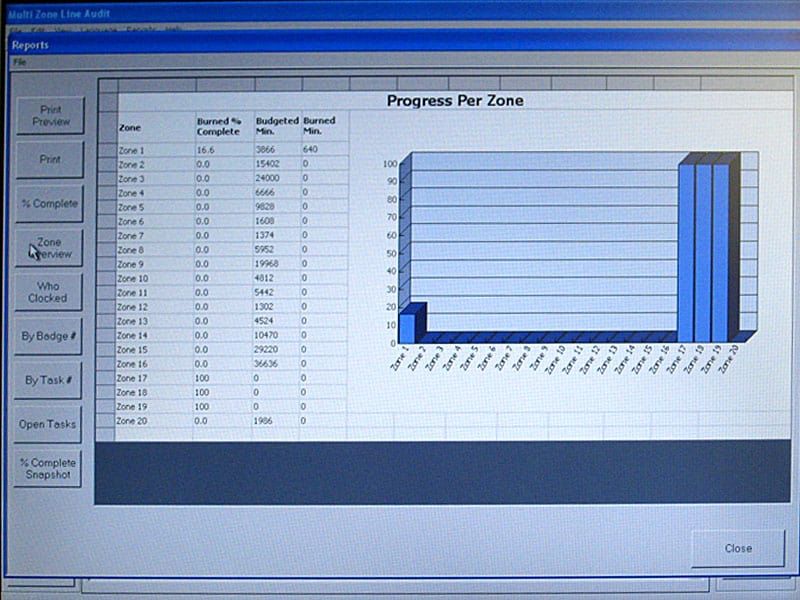Select the By Task # report
The height and width of the screenshot is (600, 800).
pyautogui.click(x=48, y=380)
